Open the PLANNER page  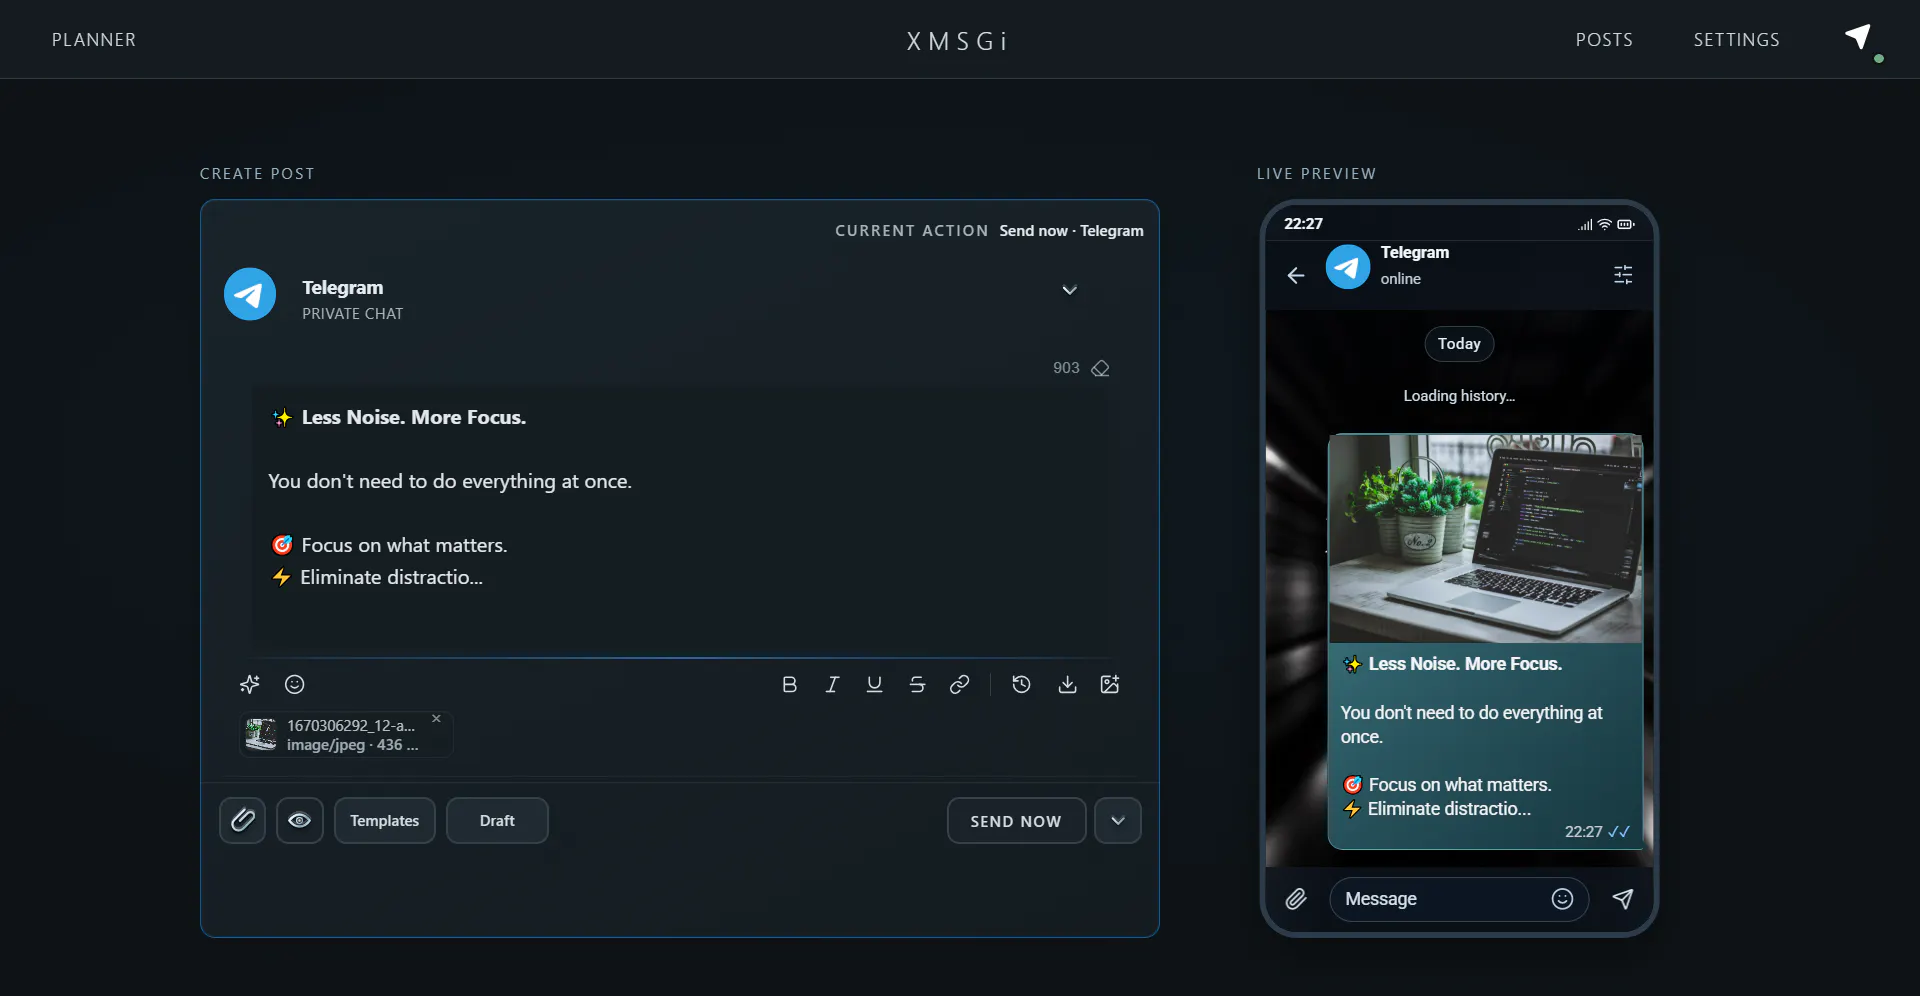click(x=94, y=40)
